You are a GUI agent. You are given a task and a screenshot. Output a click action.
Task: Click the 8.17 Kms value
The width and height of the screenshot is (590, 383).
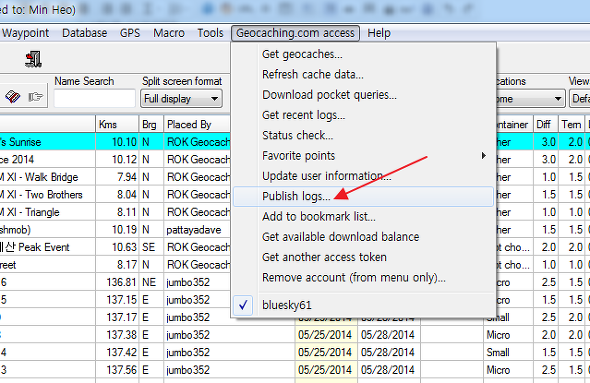tap(117, 265)
